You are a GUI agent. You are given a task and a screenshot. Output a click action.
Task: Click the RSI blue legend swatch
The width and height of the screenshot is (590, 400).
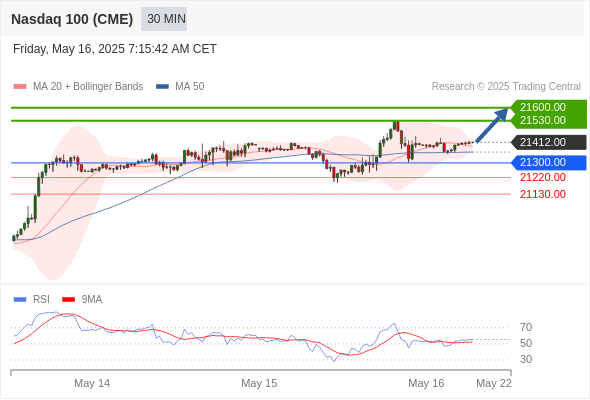click(20, 300)
